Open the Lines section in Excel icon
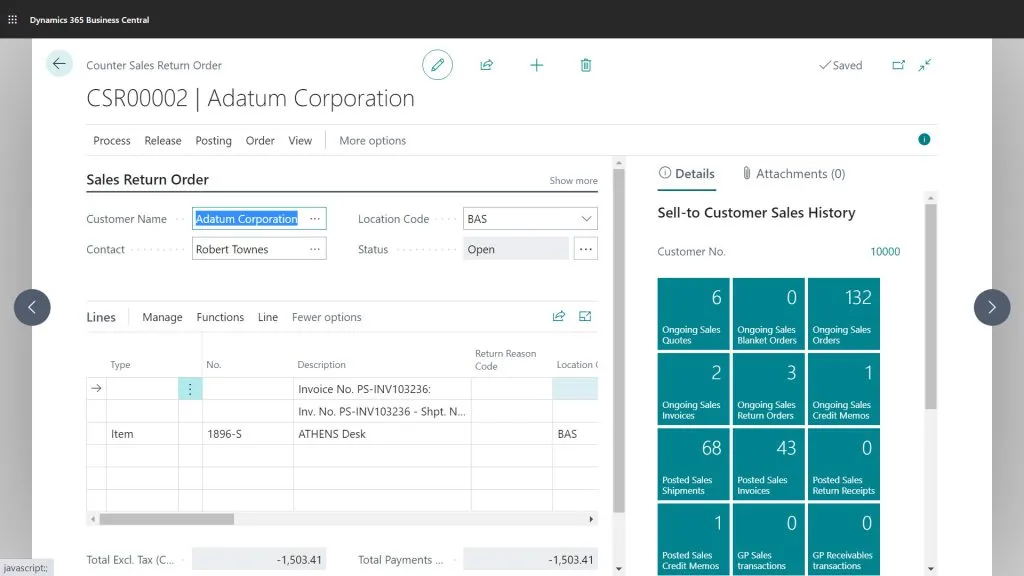Image resolution: width=1024 pixels, height=576 pixels. [x=585, y=316]
